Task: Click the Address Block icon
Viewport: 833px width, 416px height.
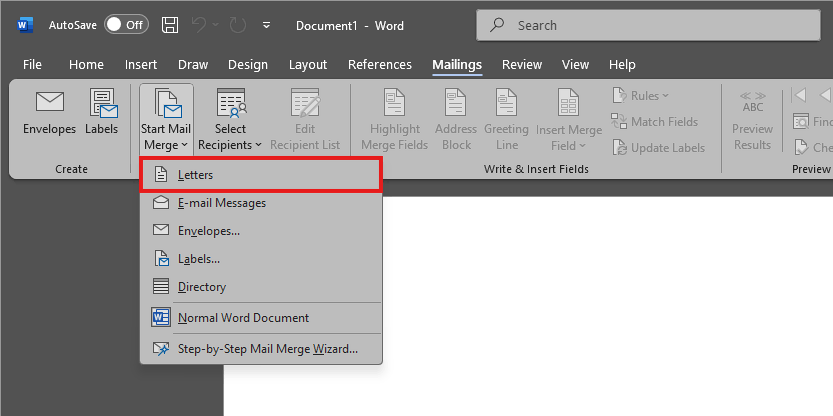Action: pos(456,103)
